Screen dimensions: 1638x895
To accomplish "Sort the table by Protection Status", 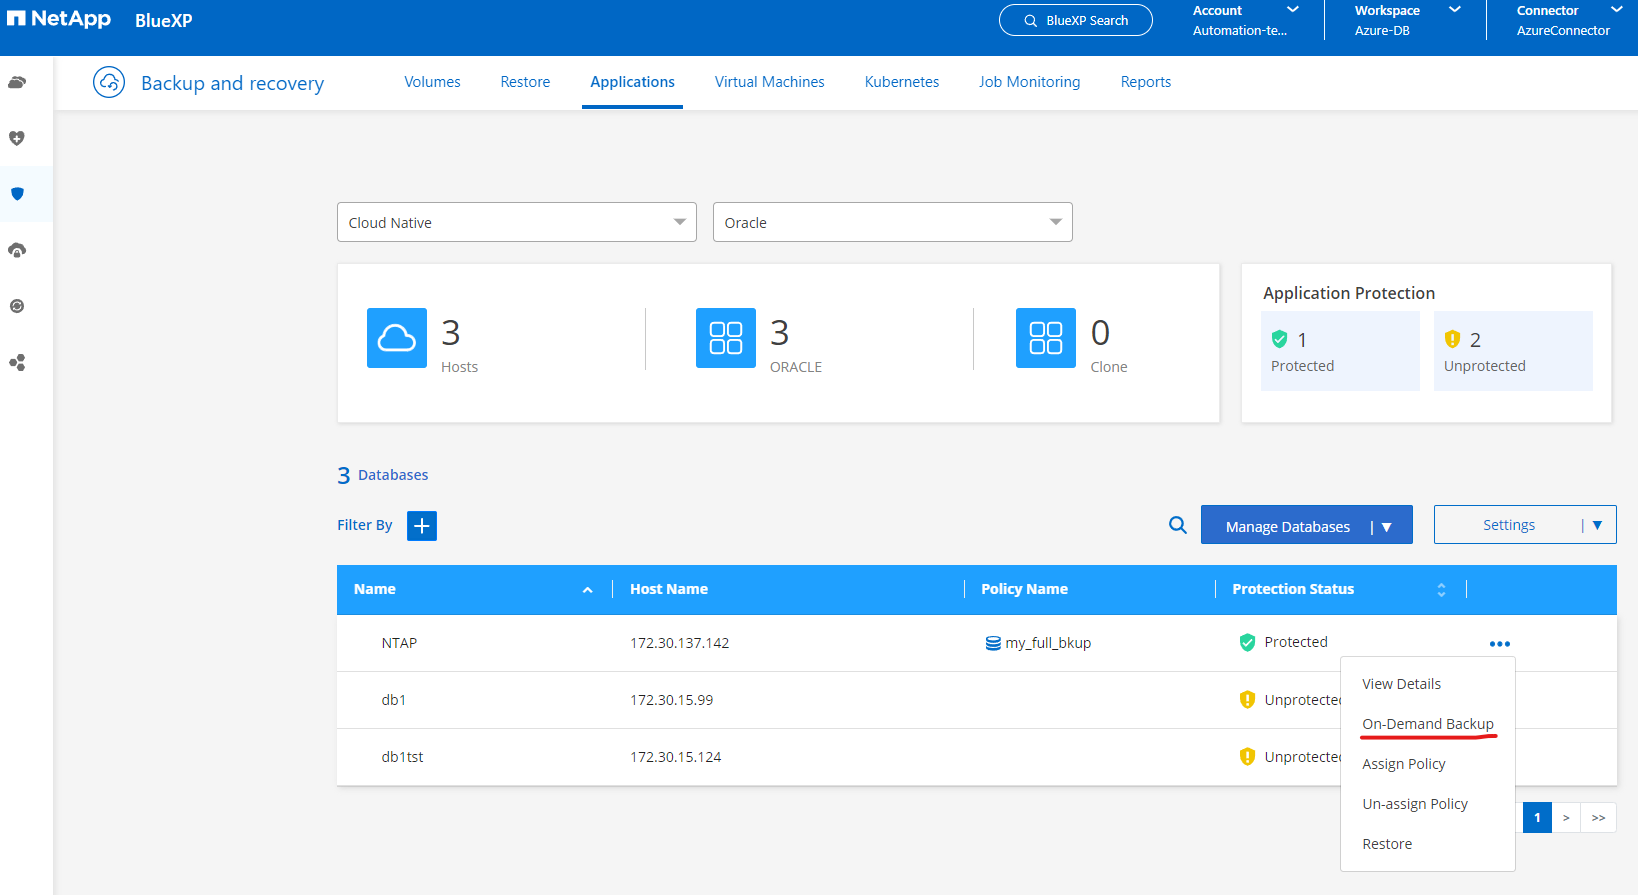I will (x=1441, y=590).
